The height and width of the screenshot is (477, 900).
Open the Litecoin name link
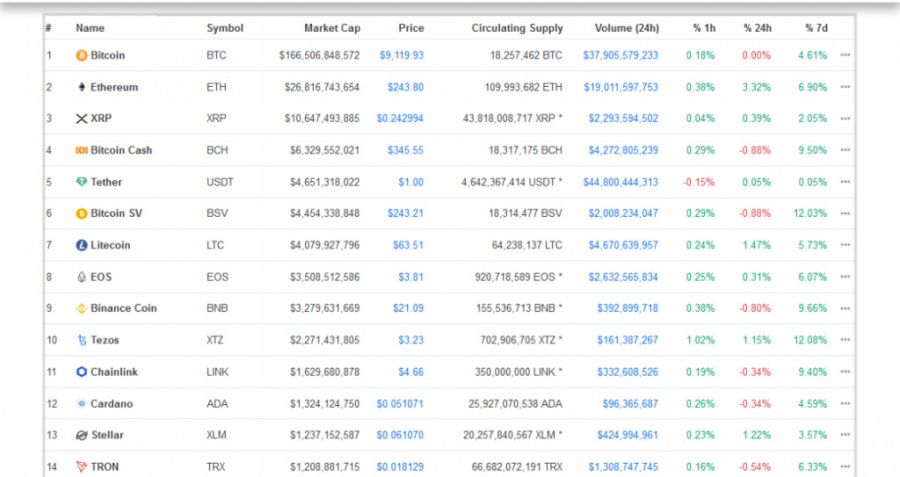pyautogui.click(x=110, y=245)
